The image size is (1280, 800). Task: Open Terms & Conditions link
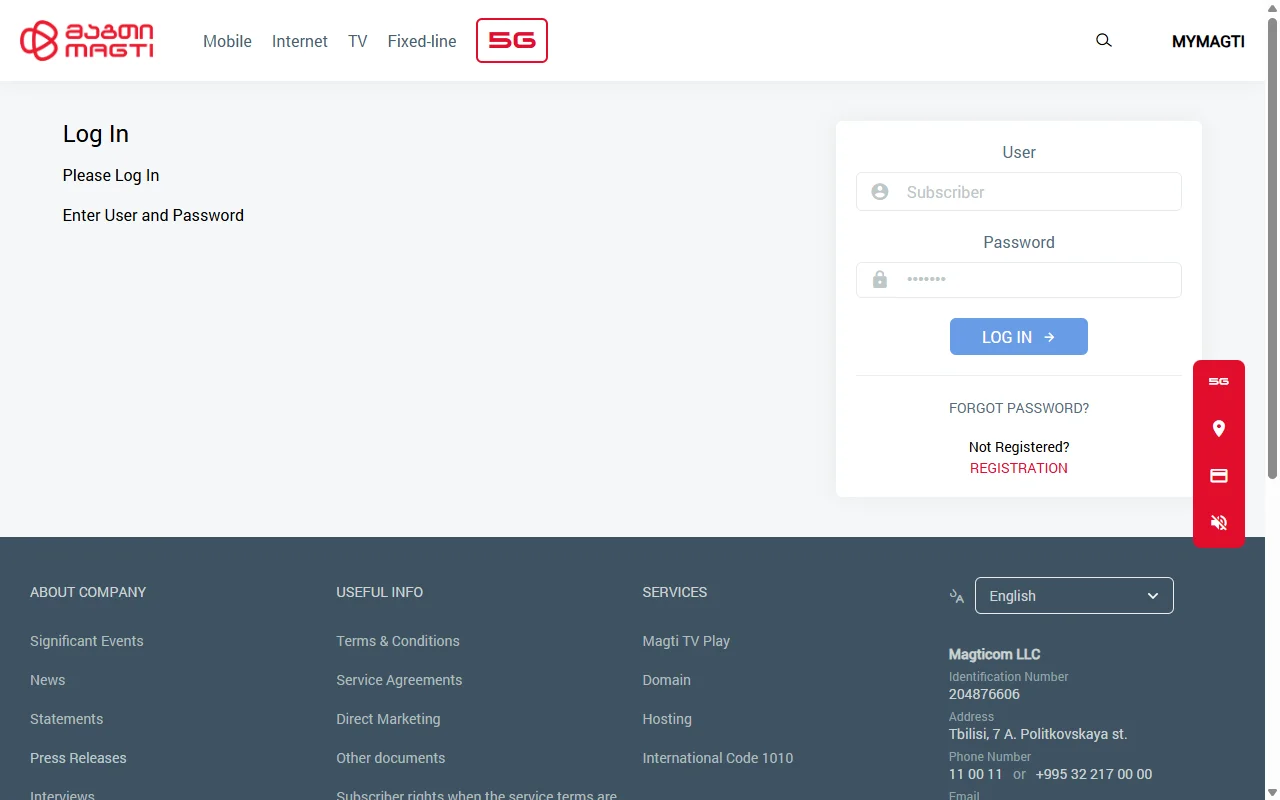(x=398, y=641)
